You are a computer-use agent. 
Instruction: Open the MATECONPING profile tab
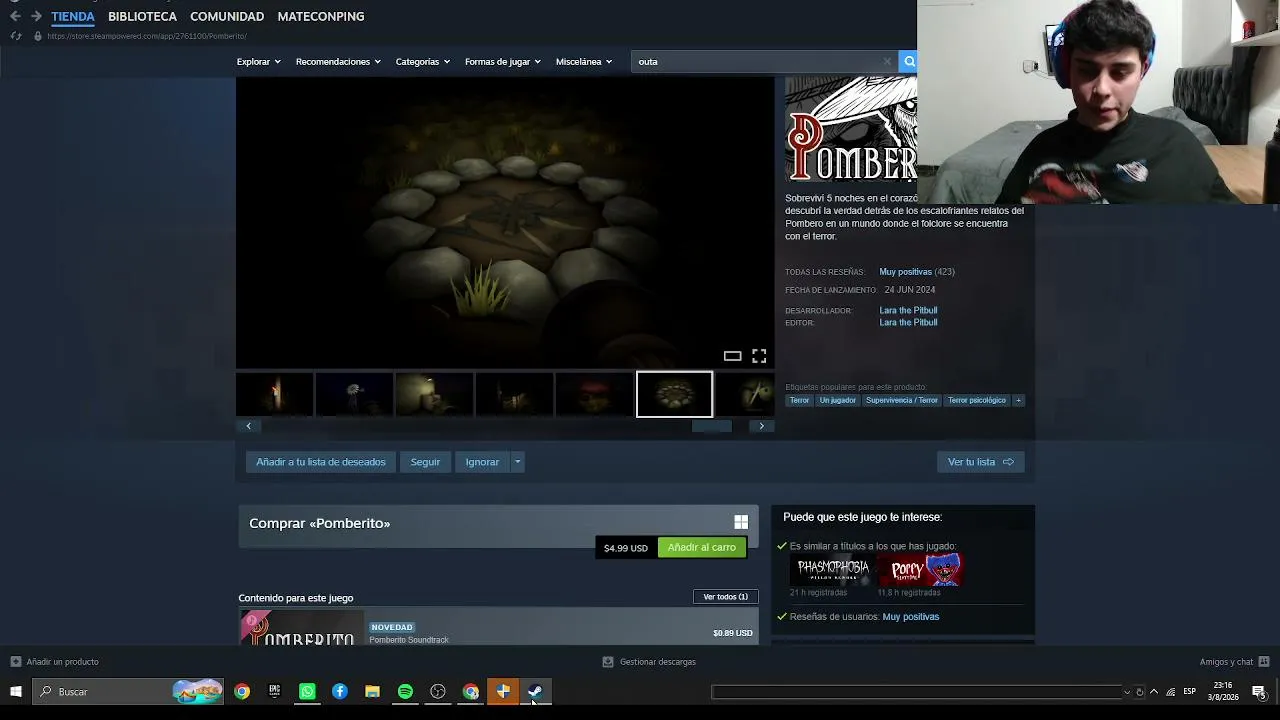tap(321, 16)
